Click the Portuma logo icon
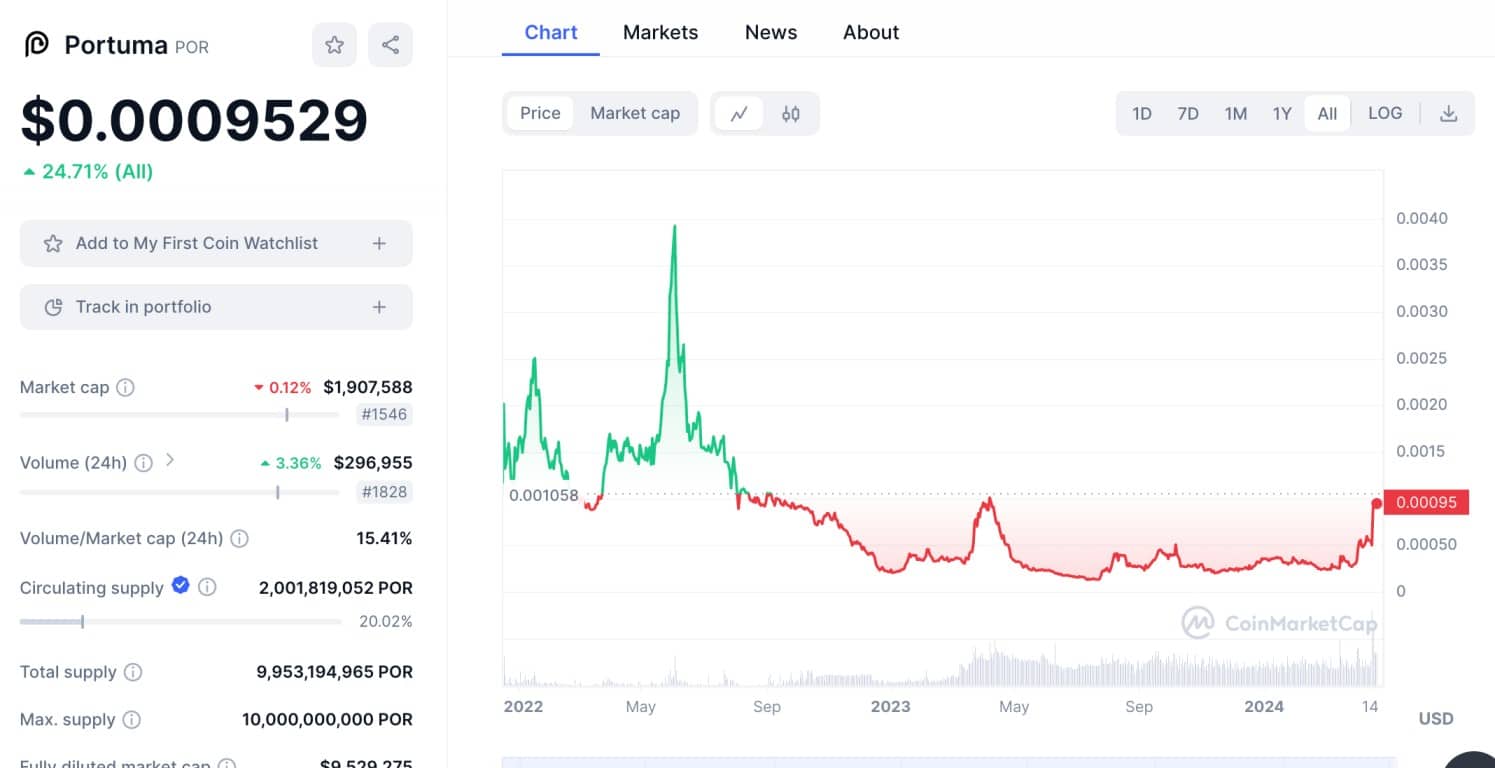This screenshot has width=1495, height=768. 37,44
